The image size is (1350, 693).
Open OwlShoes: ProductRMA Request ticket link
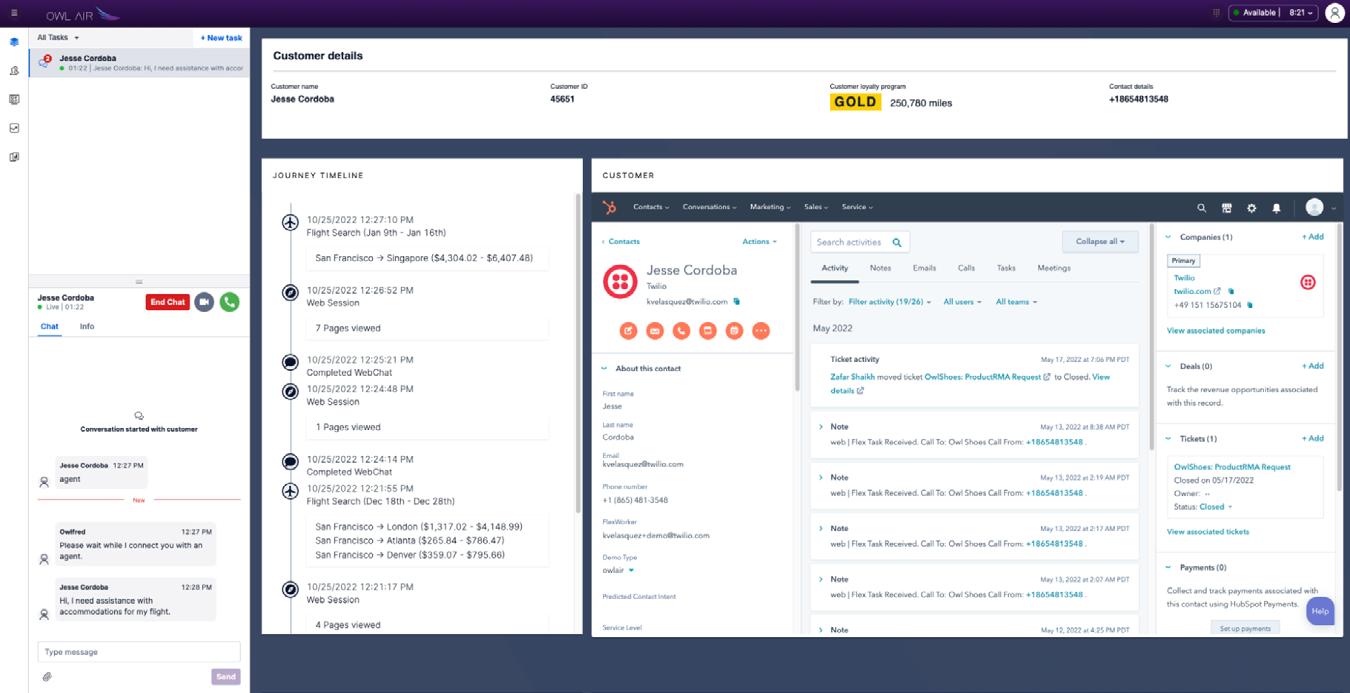tap(1232, 466)
